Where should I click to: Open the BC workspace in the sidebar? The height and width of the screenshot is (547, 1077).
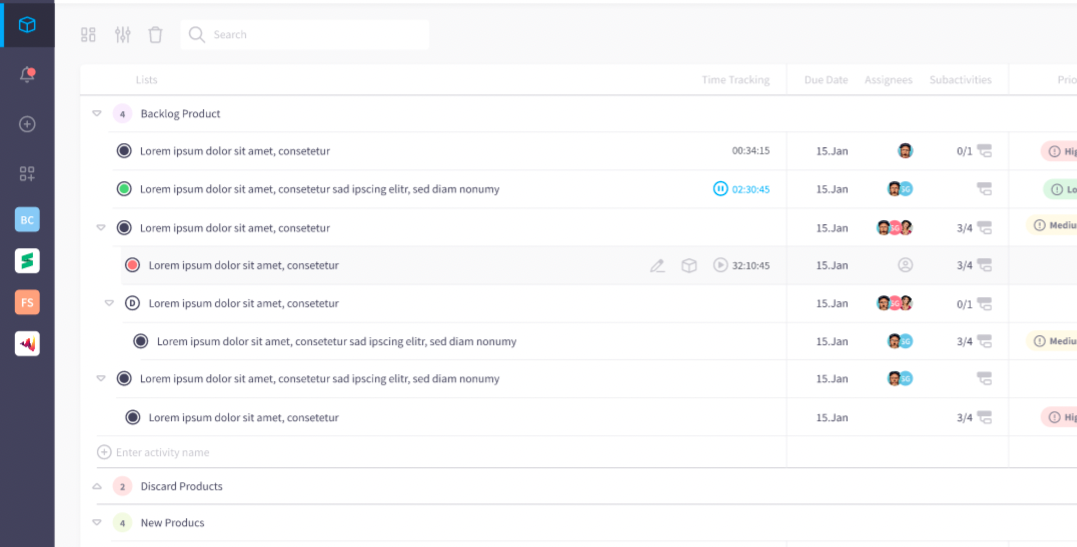click(27, 220)
